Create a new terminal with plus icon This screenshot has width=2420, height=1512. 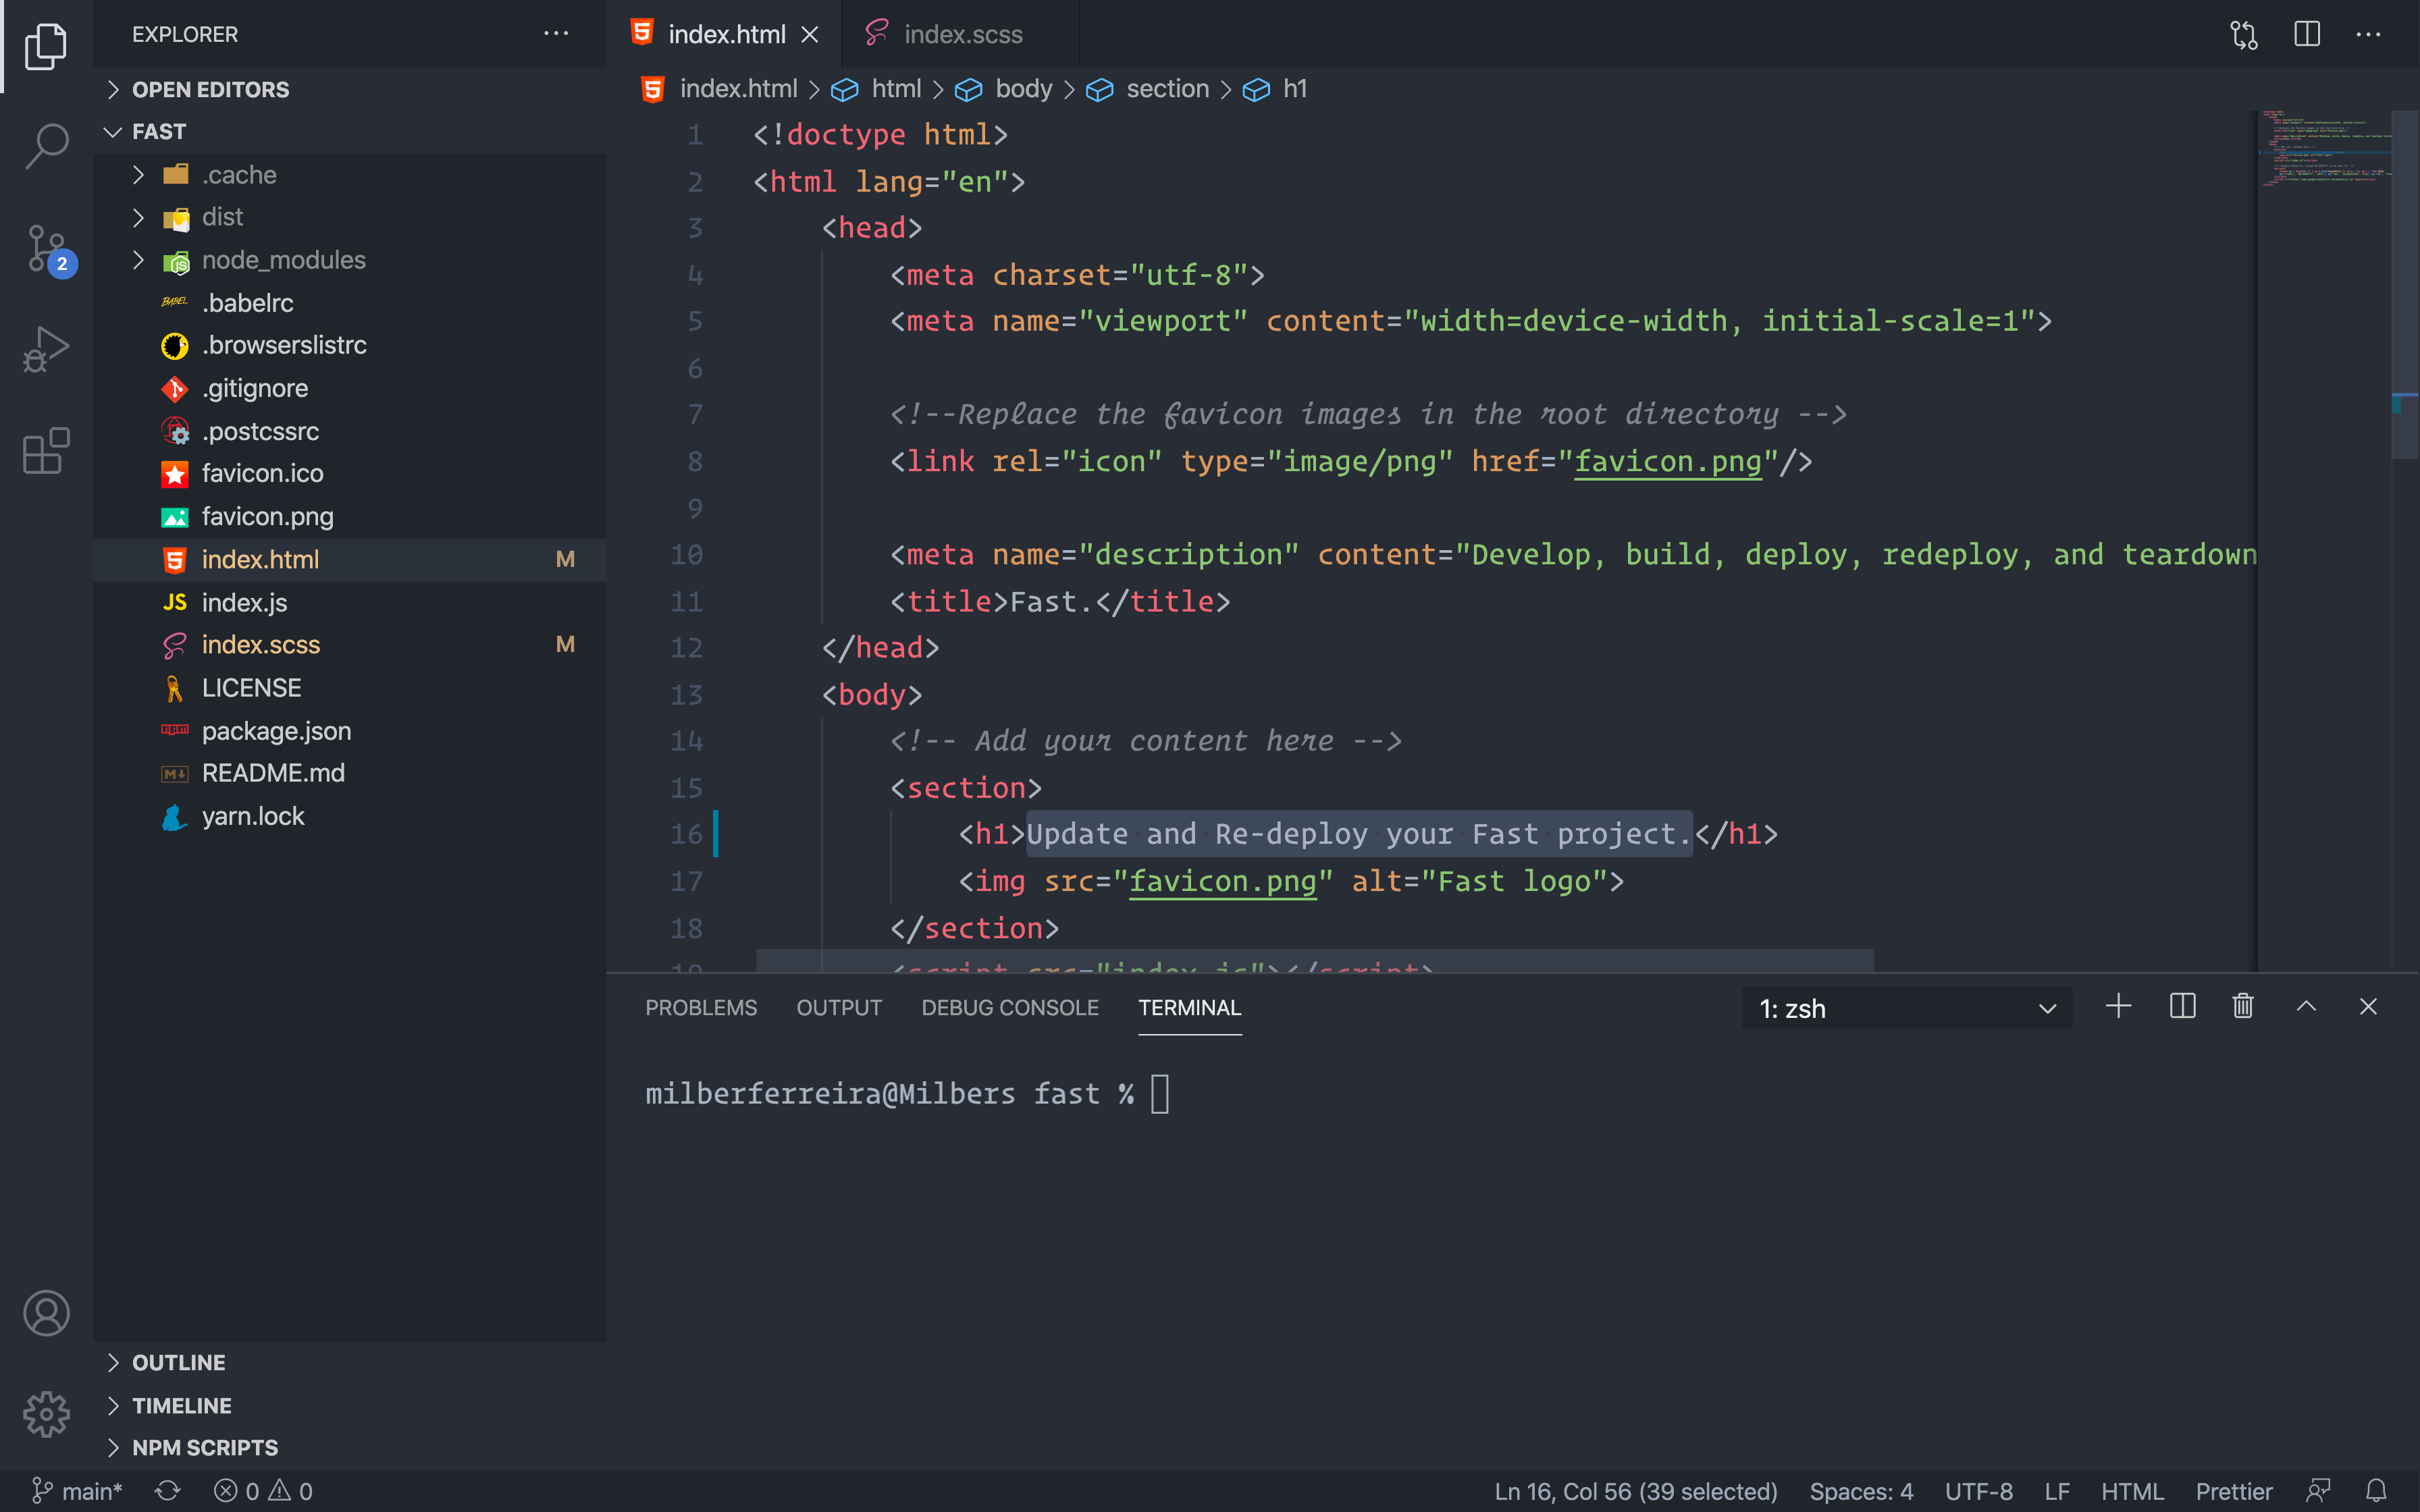[x=2118, y=1007]
